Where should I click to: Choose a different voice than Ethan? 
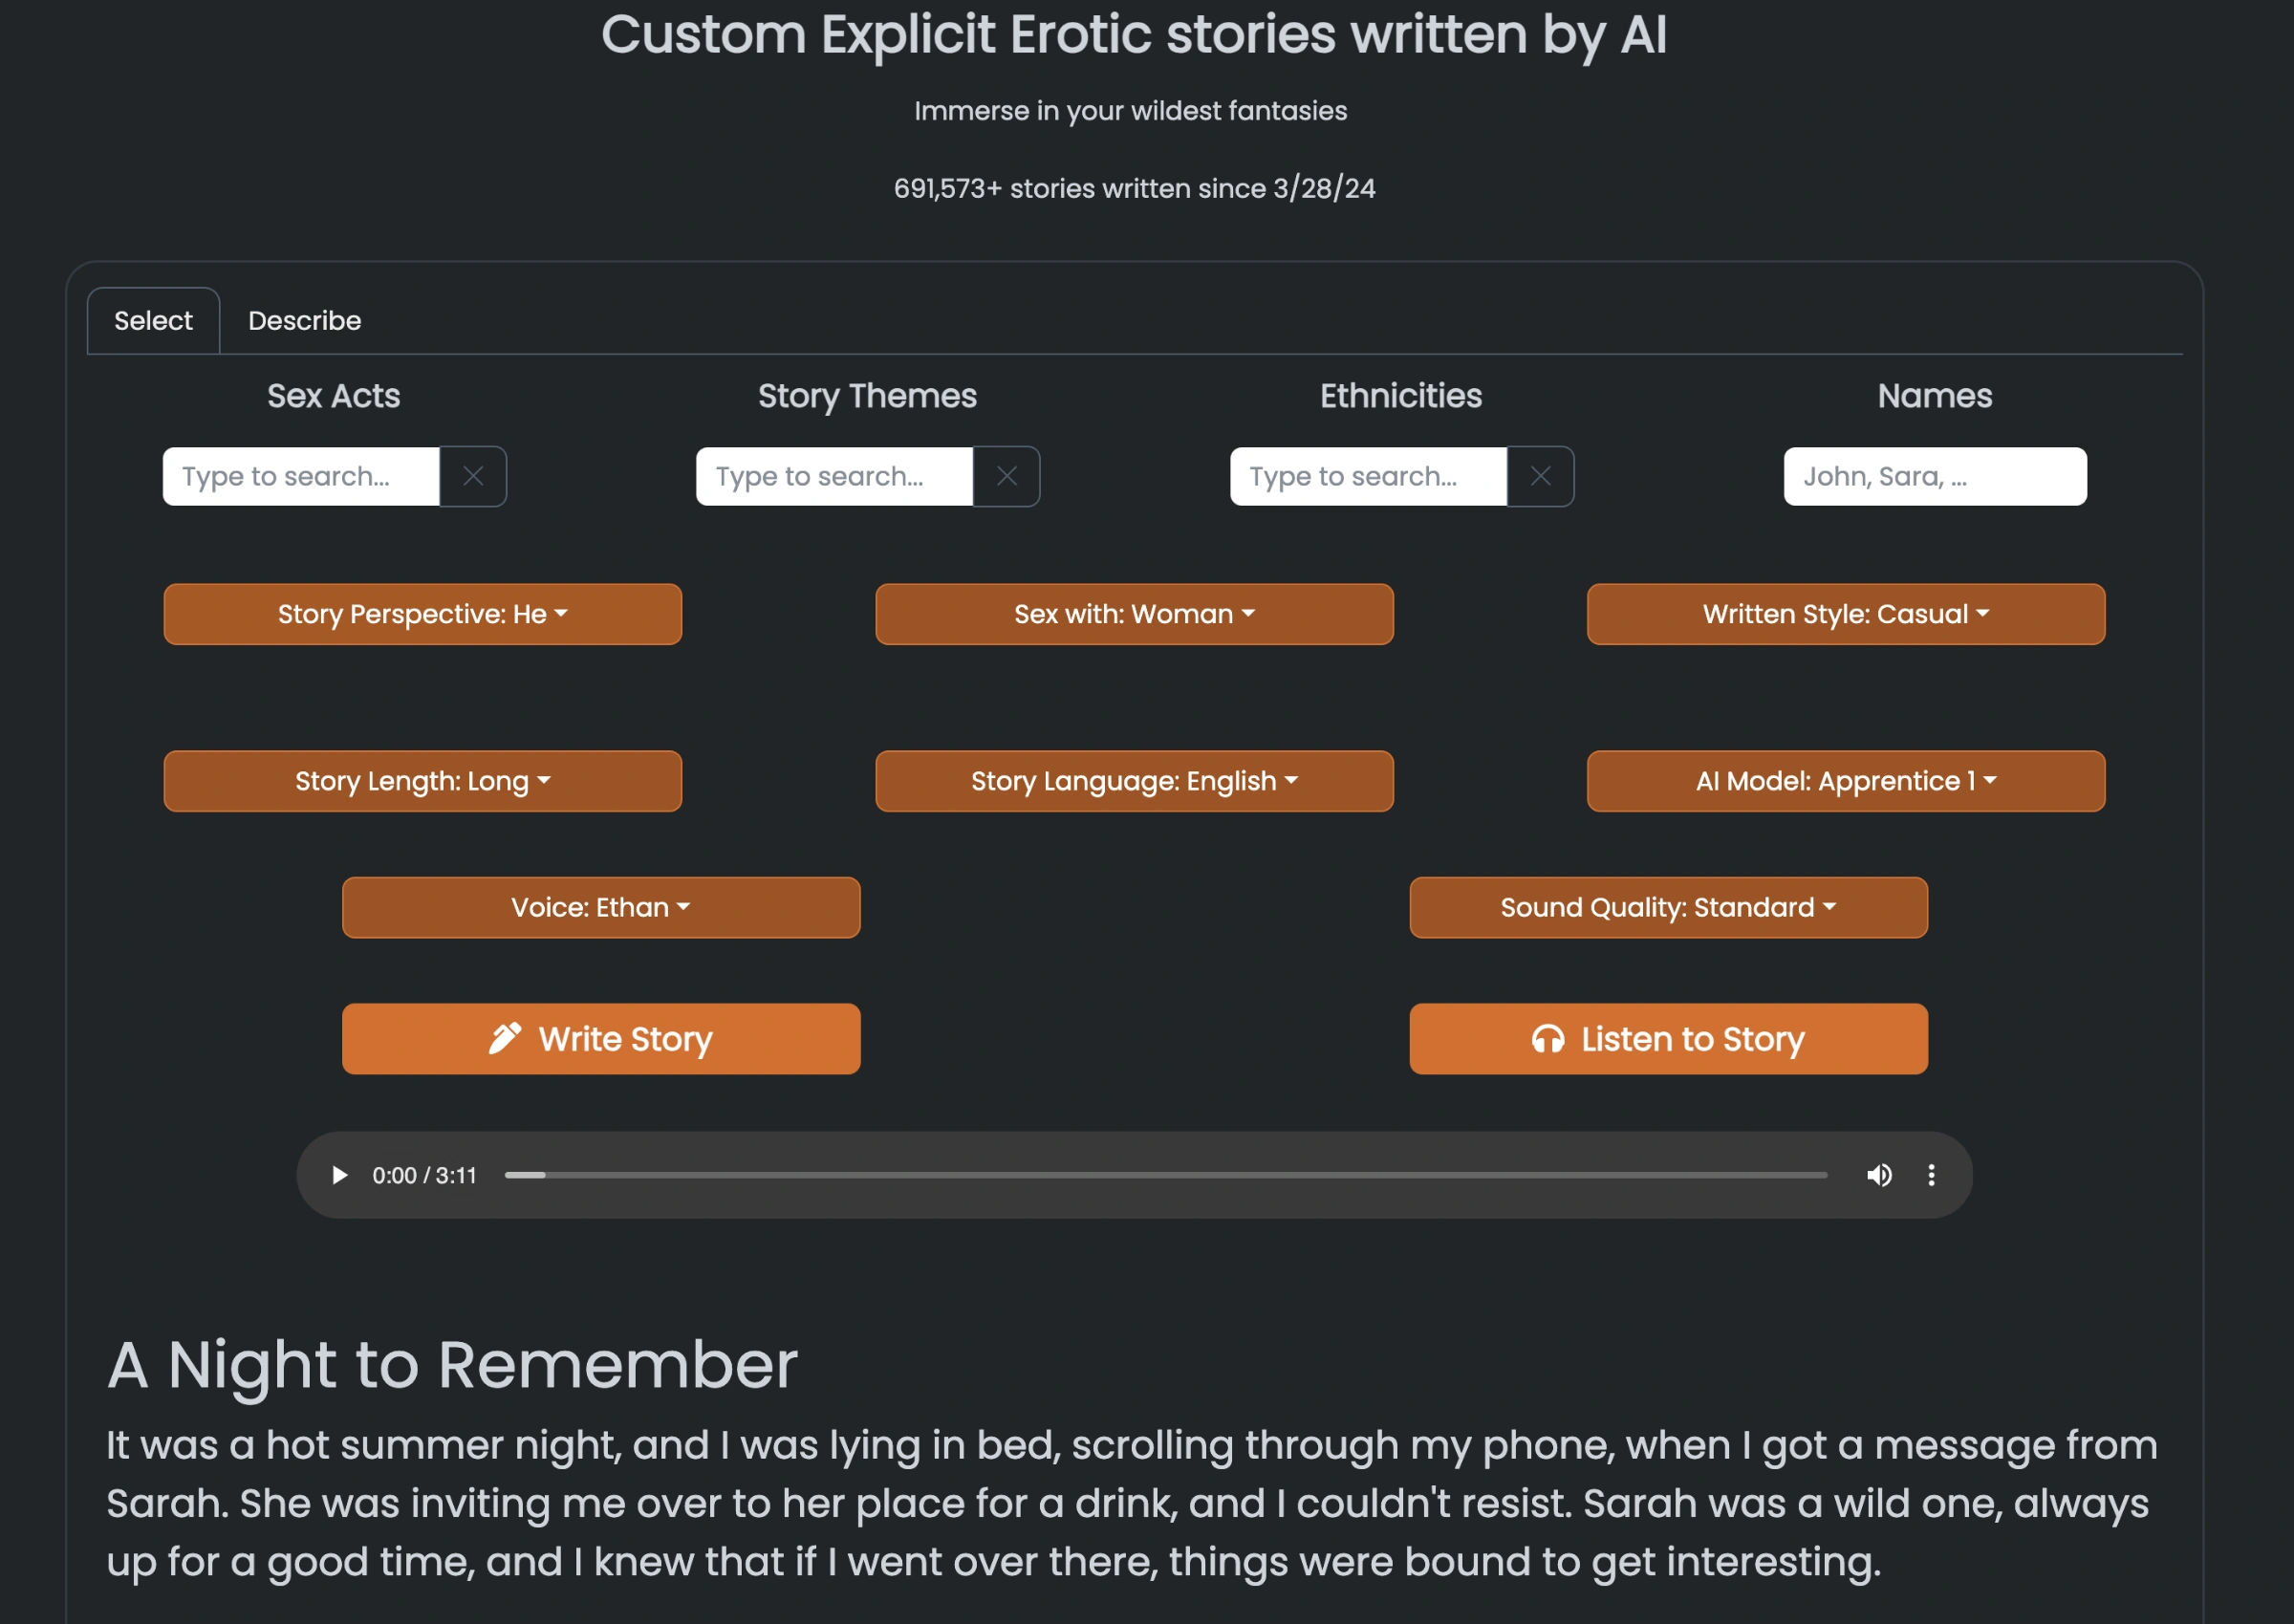pos(601,907)
